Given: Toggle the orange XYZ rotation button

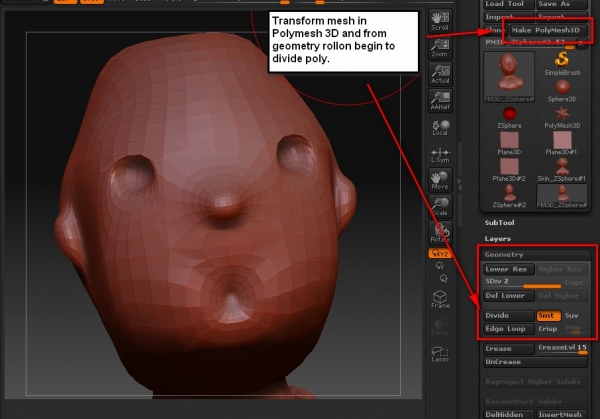Looking at the screenshot, I should 440,253.
